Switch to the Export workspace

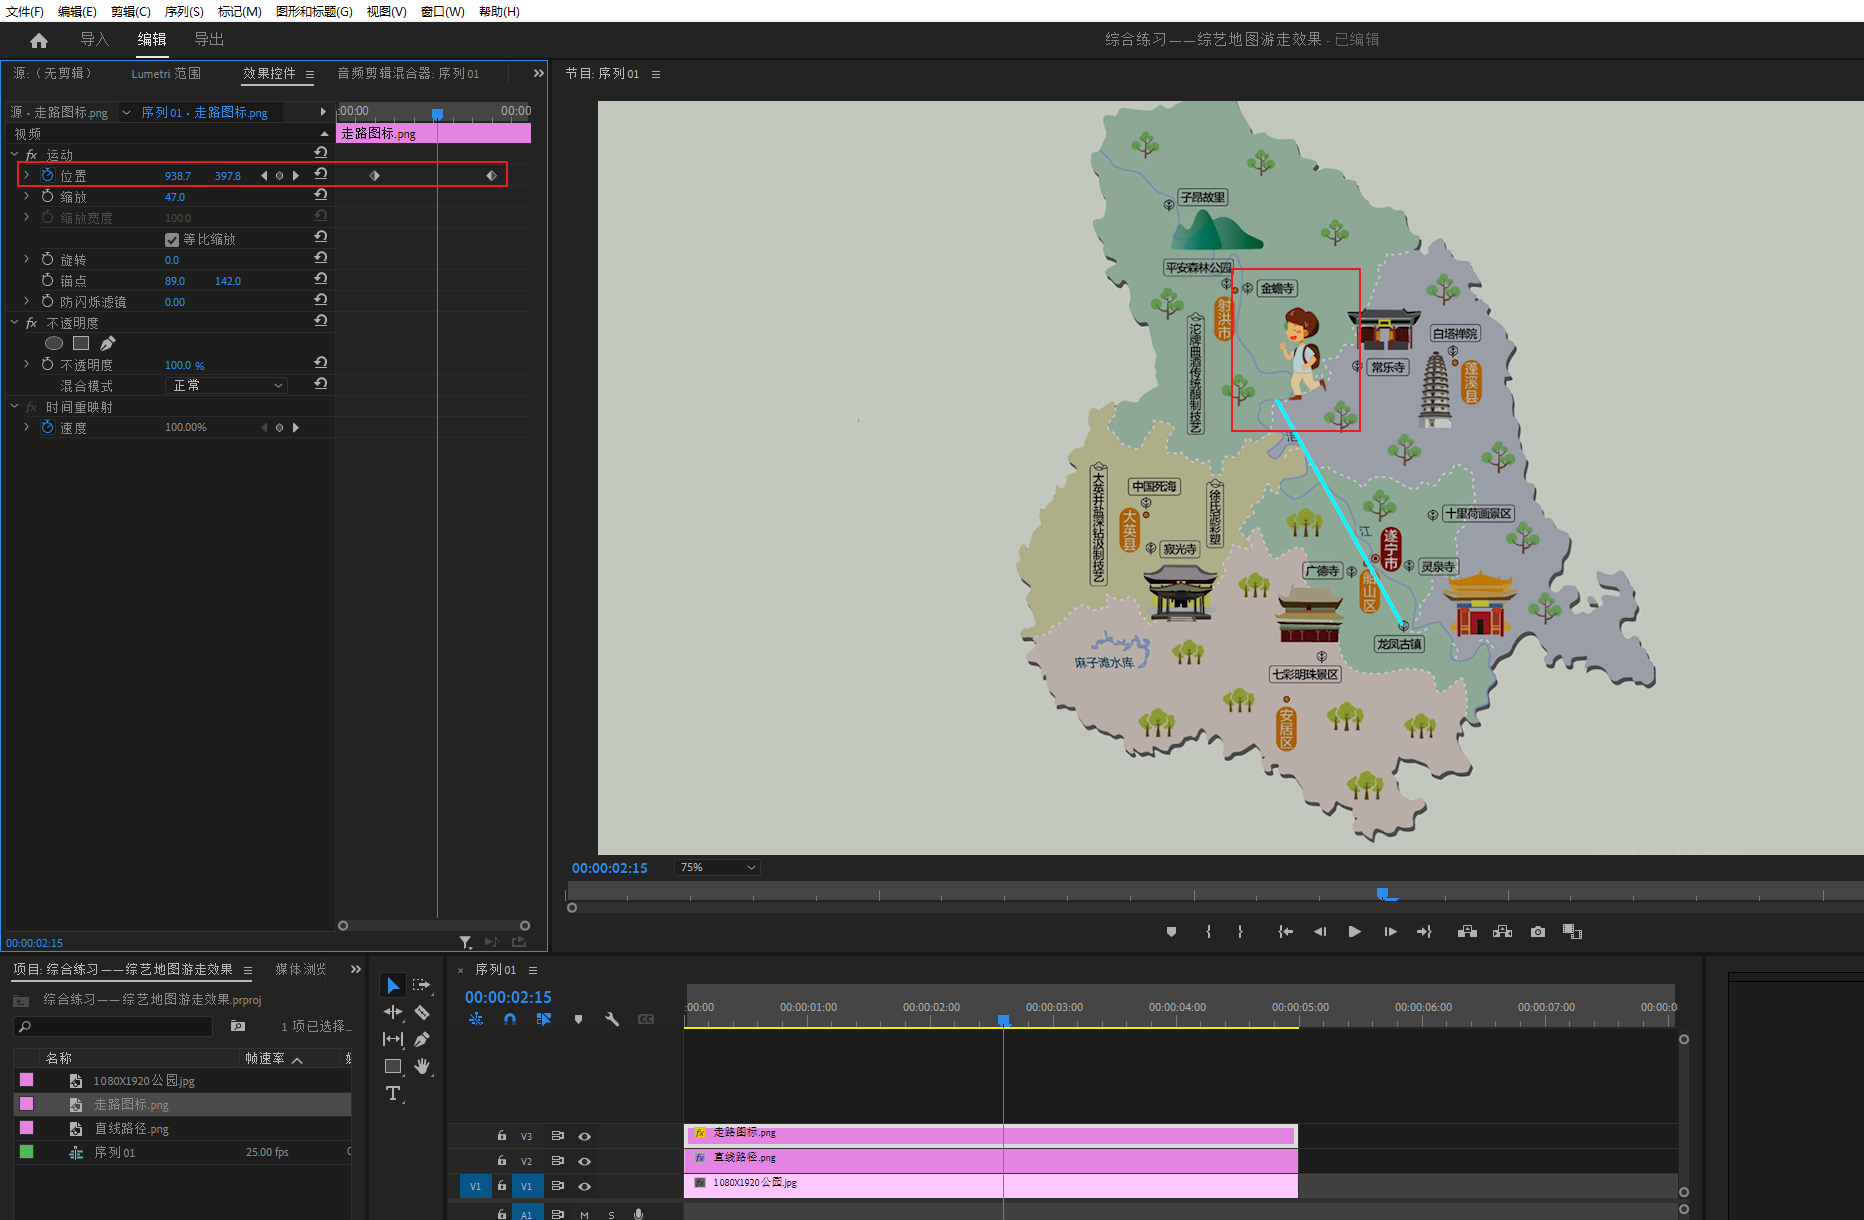(209, 40)
